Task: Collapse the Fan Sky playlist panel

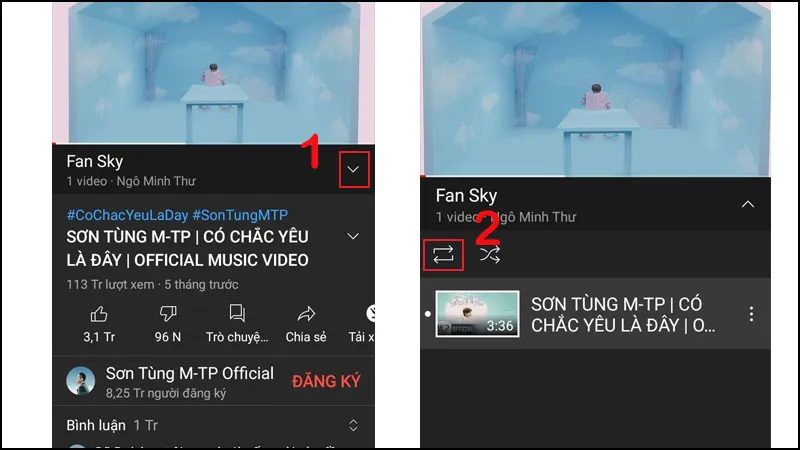Action: [x=747, y=204]
